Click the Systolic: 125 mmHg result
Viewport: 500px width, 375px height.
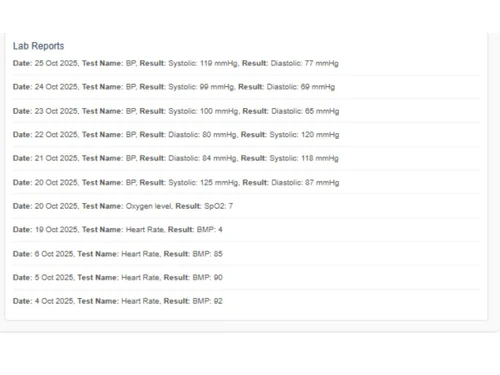(x=203, y=183)
